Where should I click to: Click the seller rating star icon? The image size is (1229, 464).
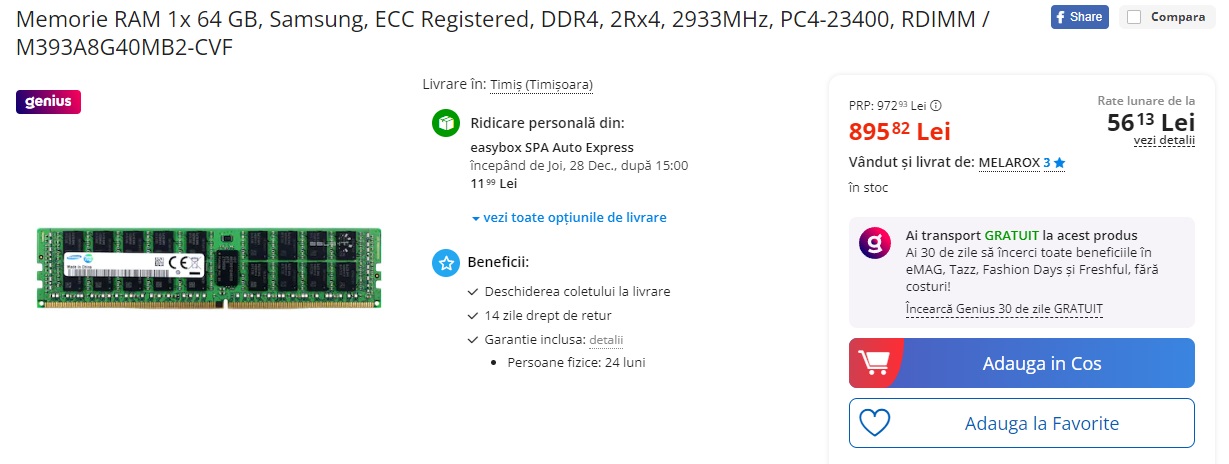pos(1059,163)
